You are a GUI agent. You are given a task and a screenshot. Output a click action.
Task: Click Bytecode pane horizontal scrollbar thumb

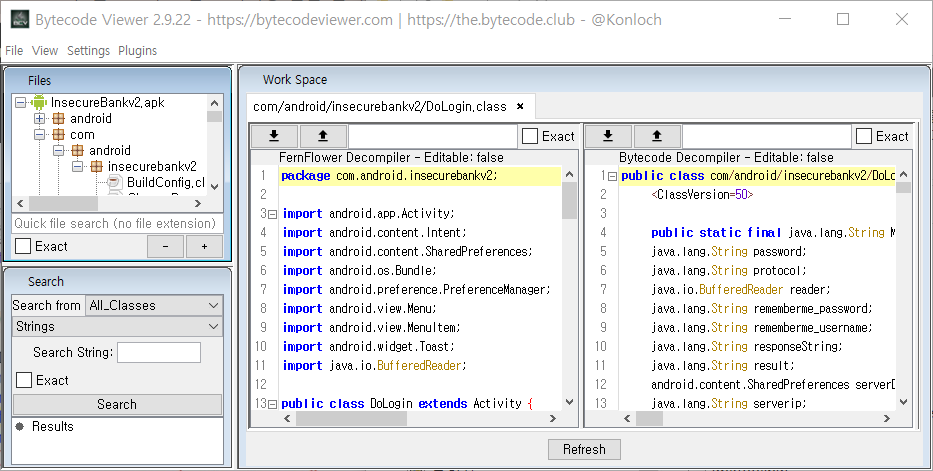[x=649, y=419]
